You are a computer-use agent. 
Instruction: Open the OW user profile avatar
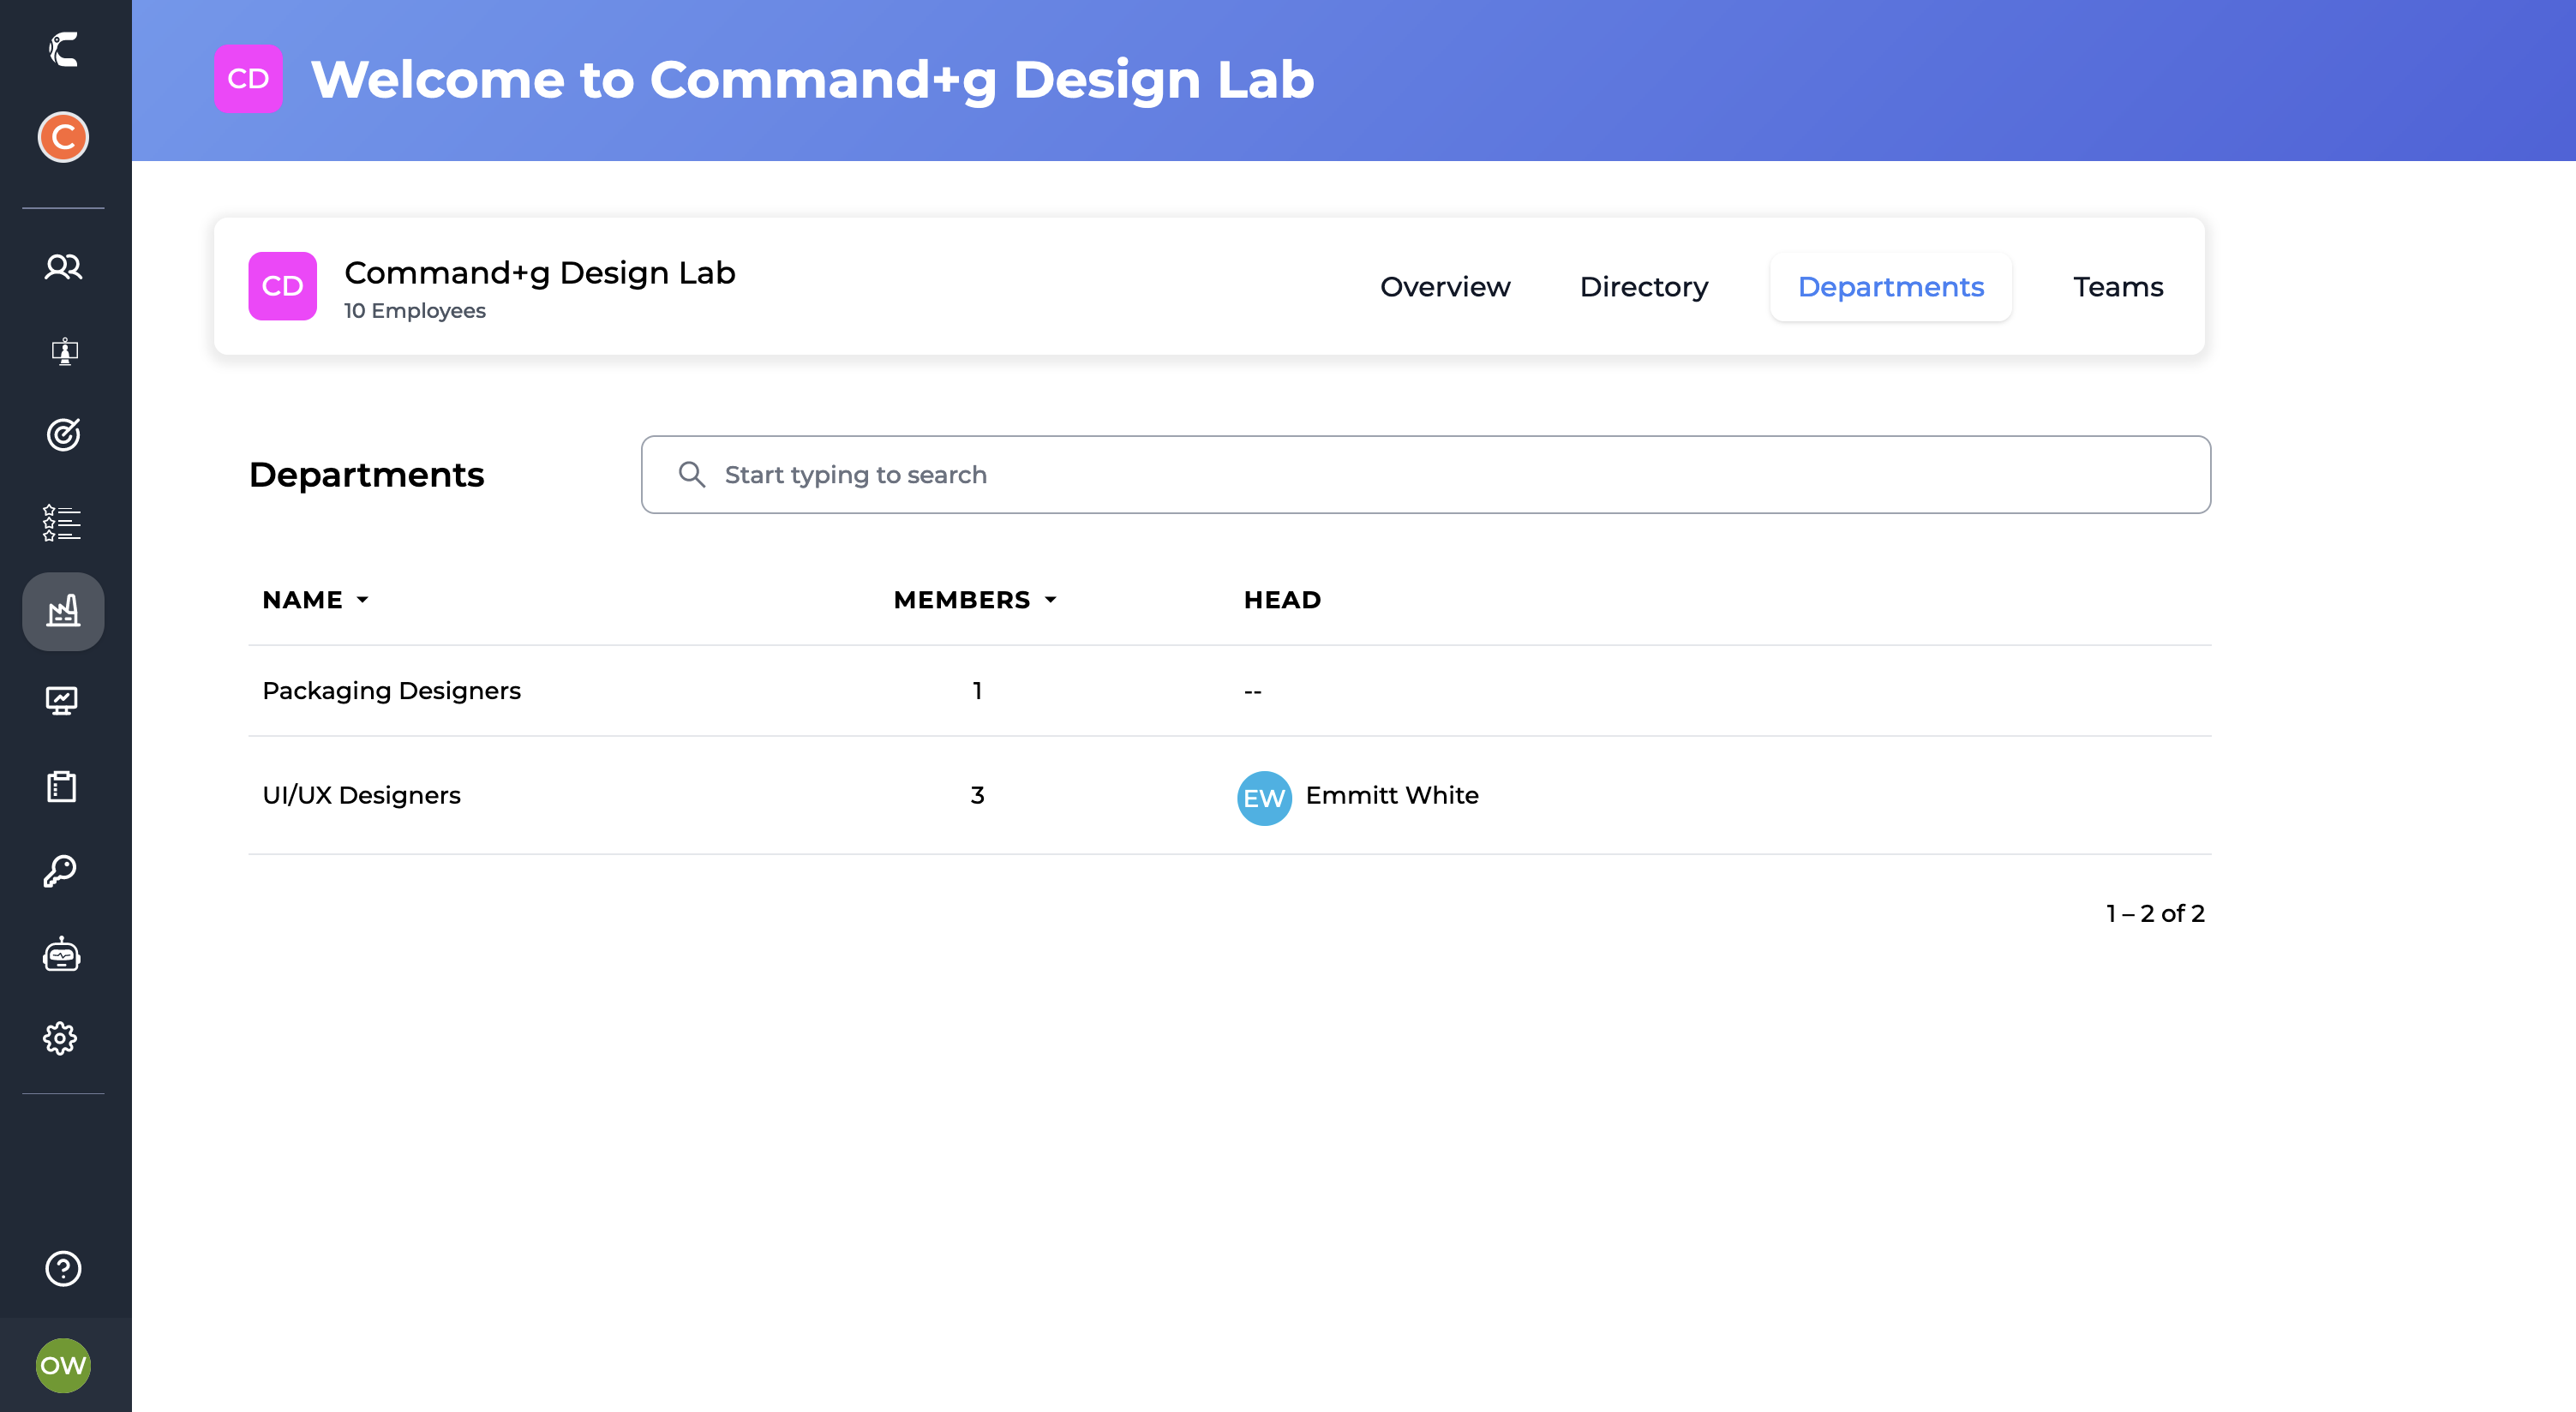point(63,1365)
